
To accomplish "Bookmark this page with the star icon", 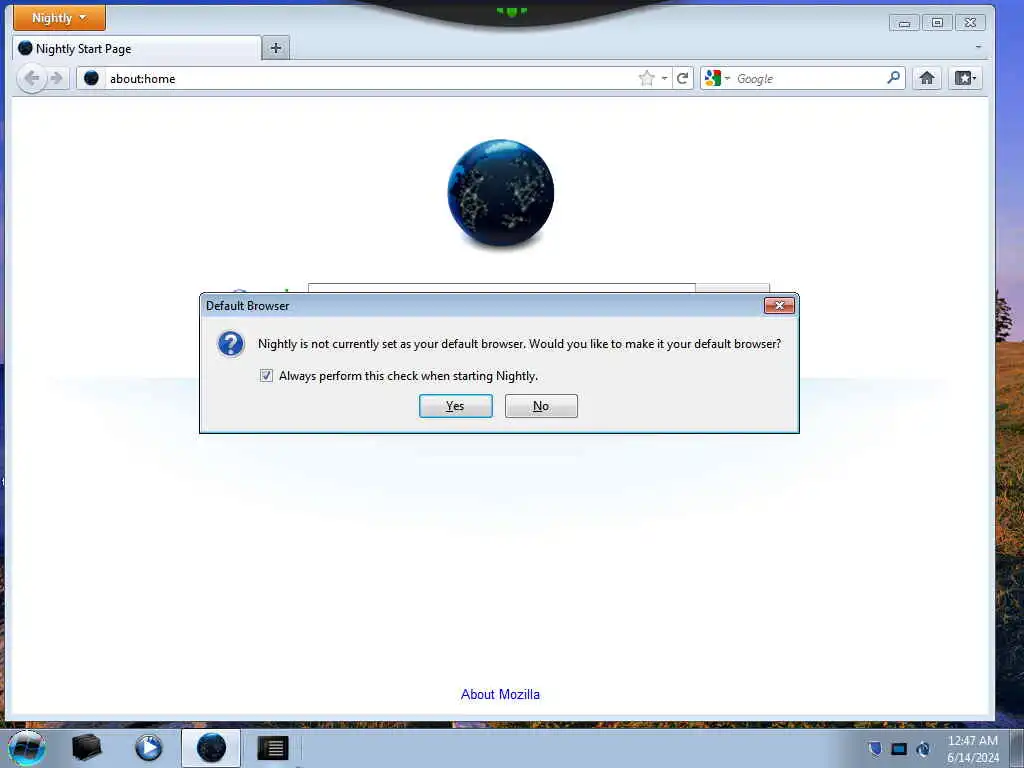I will [x=647, y=78].
